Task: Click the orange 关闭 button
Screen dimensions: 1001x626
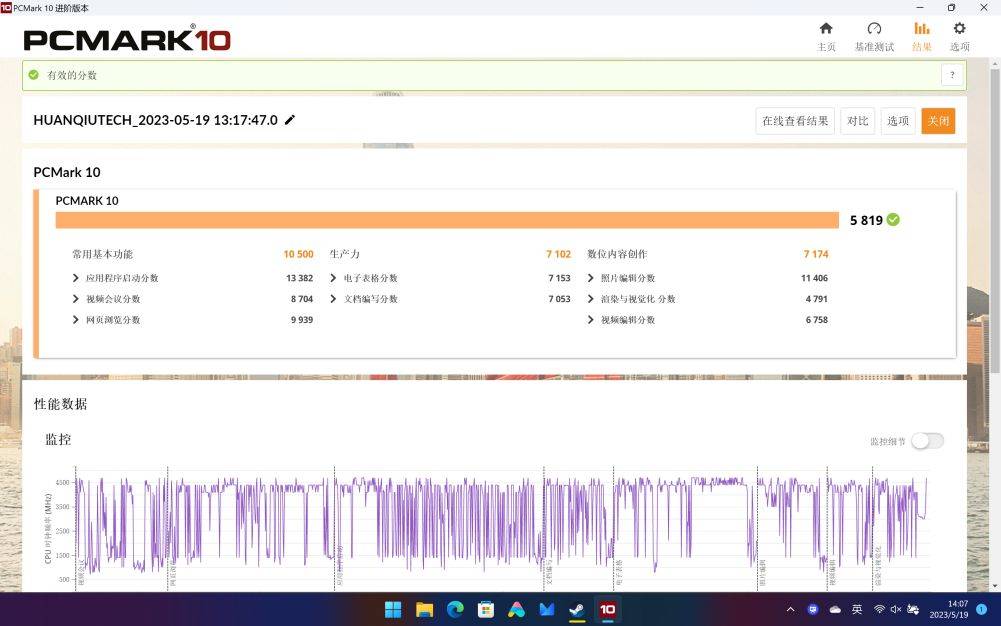Action: pos(938,121)
